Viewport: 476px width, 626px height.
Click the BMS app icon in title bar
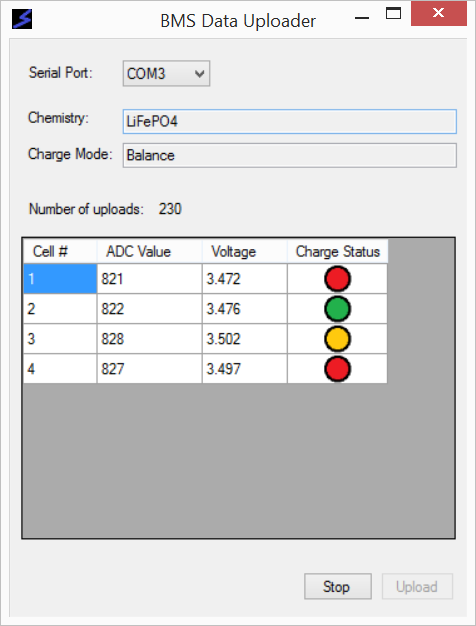point(22,19)
